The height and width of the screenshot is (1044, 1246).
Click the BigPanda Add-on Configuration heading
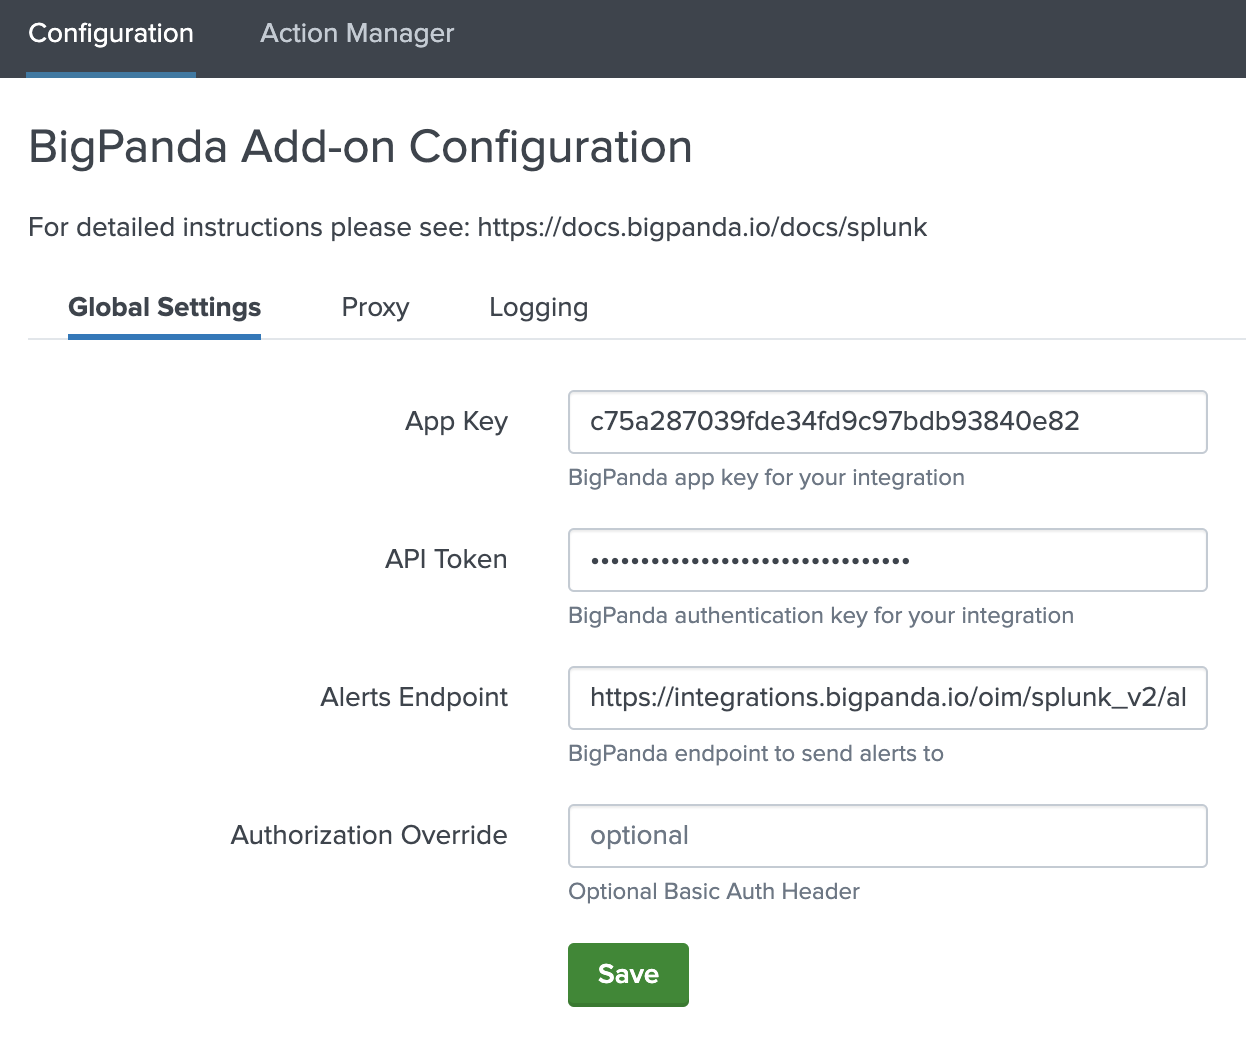(x=360, y=147)
